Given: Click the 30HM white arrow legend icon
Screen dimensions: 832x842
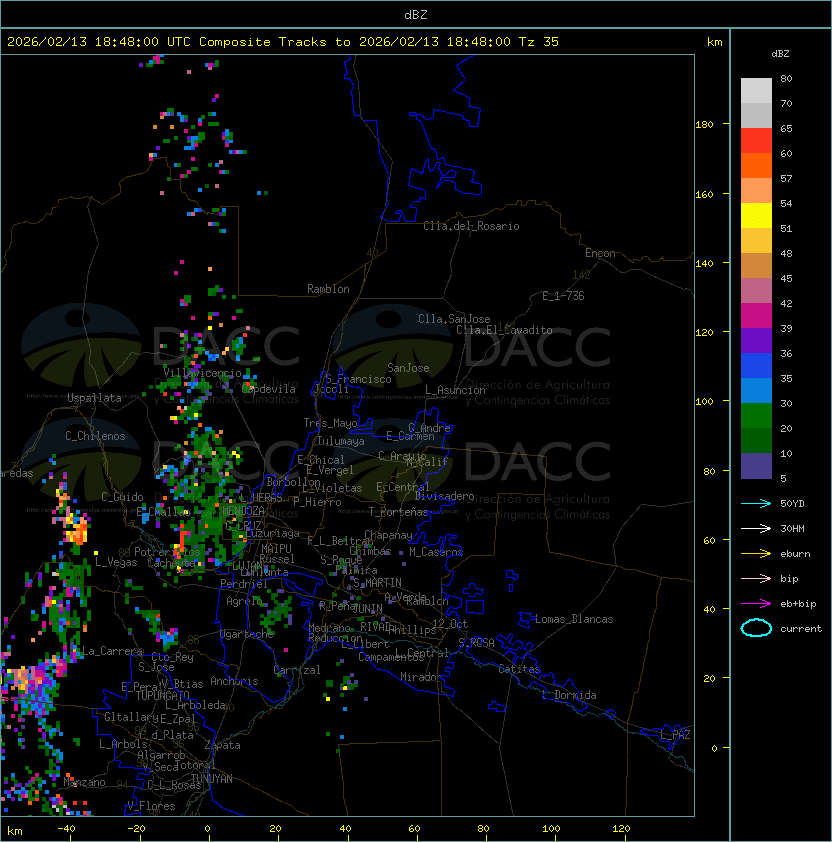Looking at the screenshot, I should (x=756, y=528).
